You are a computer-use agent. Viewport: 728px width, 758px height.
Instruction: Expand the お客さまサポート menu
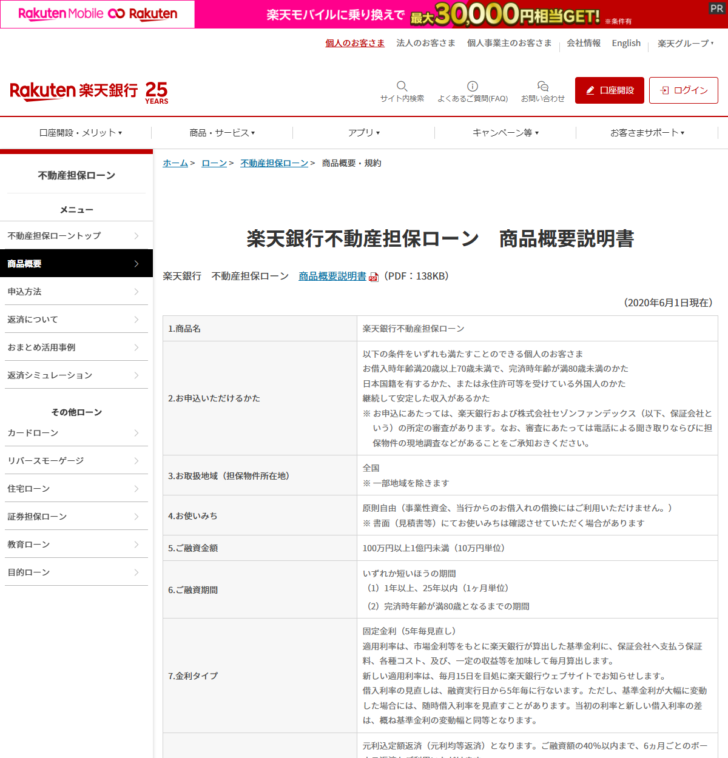point(647,132)
